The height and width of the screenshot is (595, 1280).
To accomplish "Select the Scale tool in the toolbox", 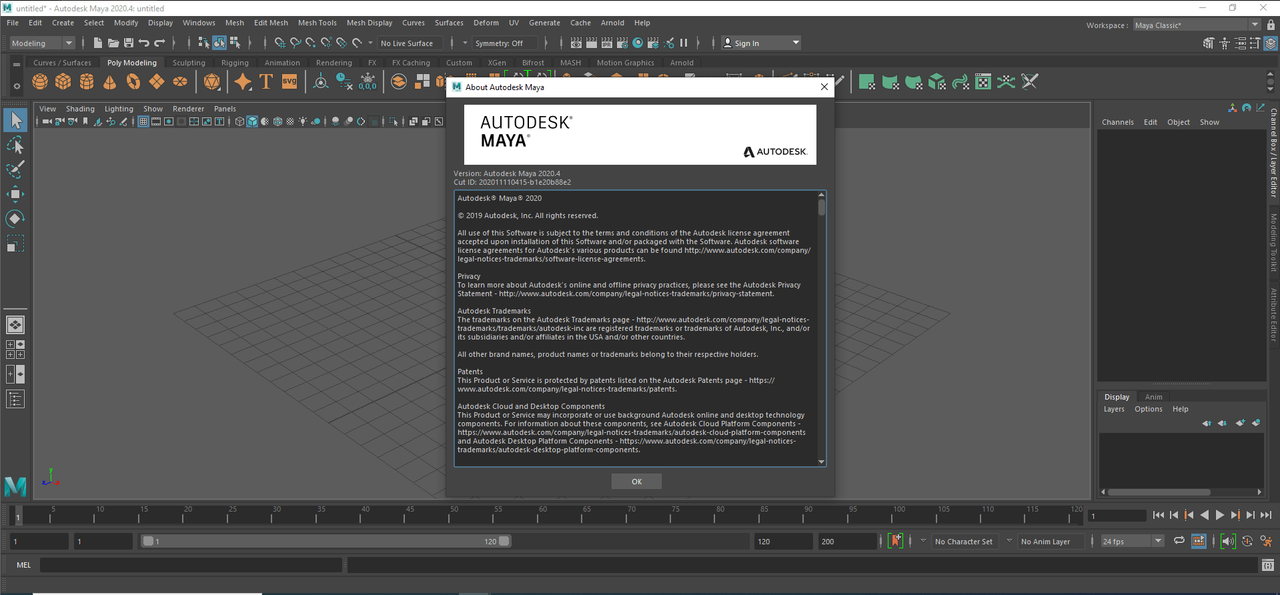I will [x=15, y=243].
